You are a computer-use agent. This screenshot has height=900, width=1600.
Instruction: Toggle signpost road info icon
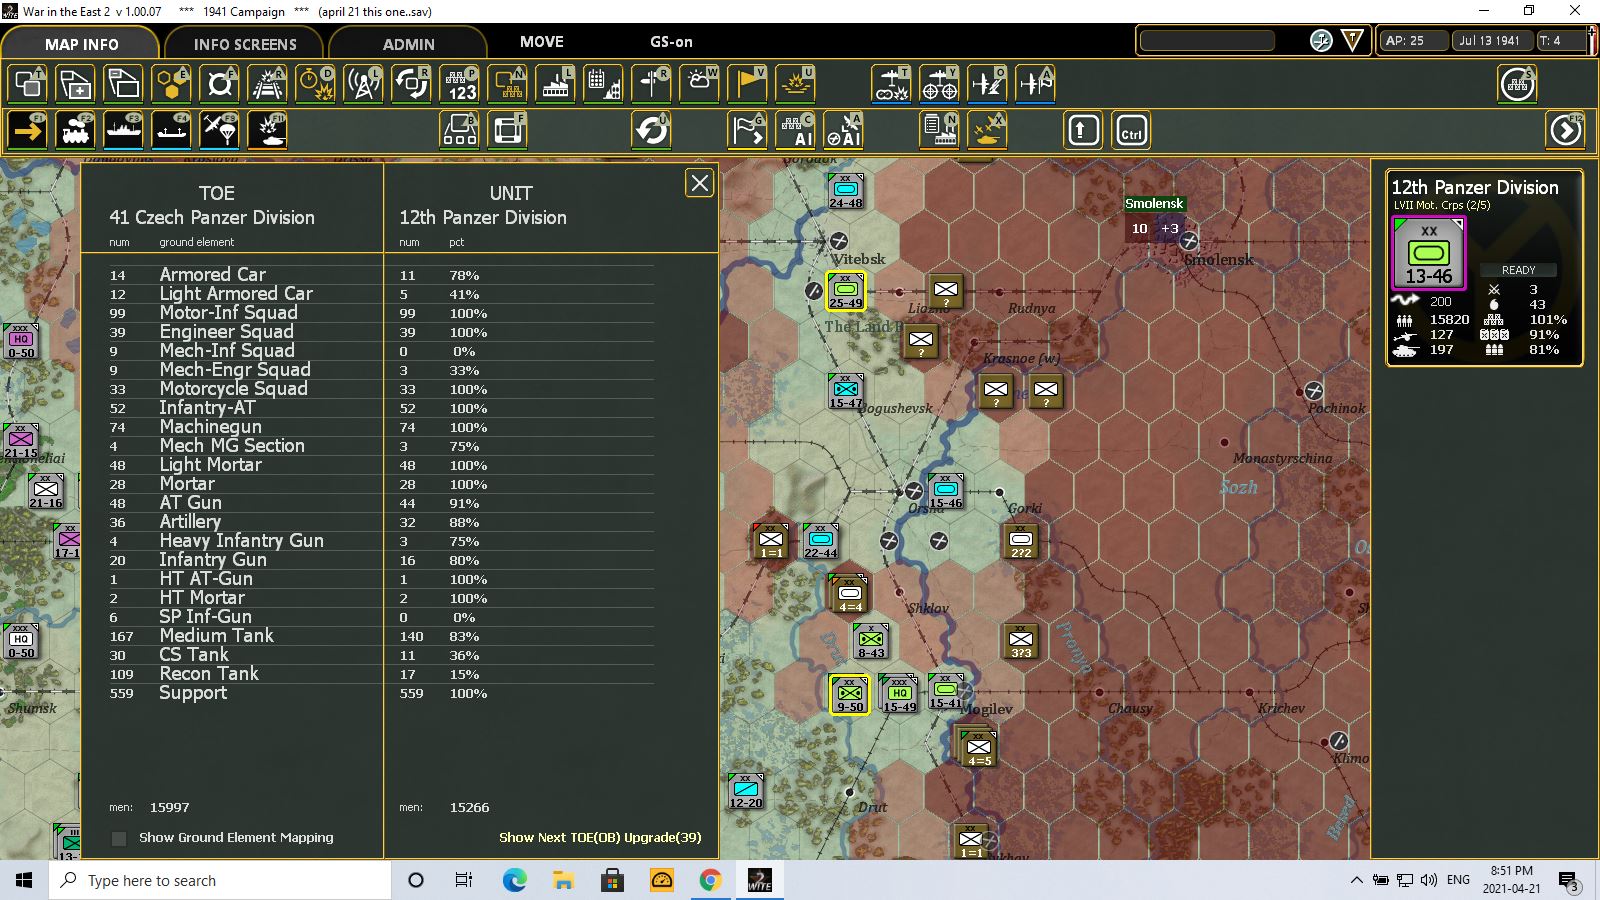[x=652, y=84]
